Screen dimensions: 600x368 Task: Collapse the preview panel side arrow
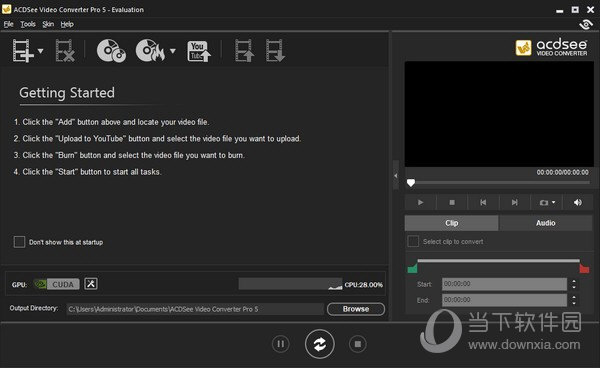396,176
